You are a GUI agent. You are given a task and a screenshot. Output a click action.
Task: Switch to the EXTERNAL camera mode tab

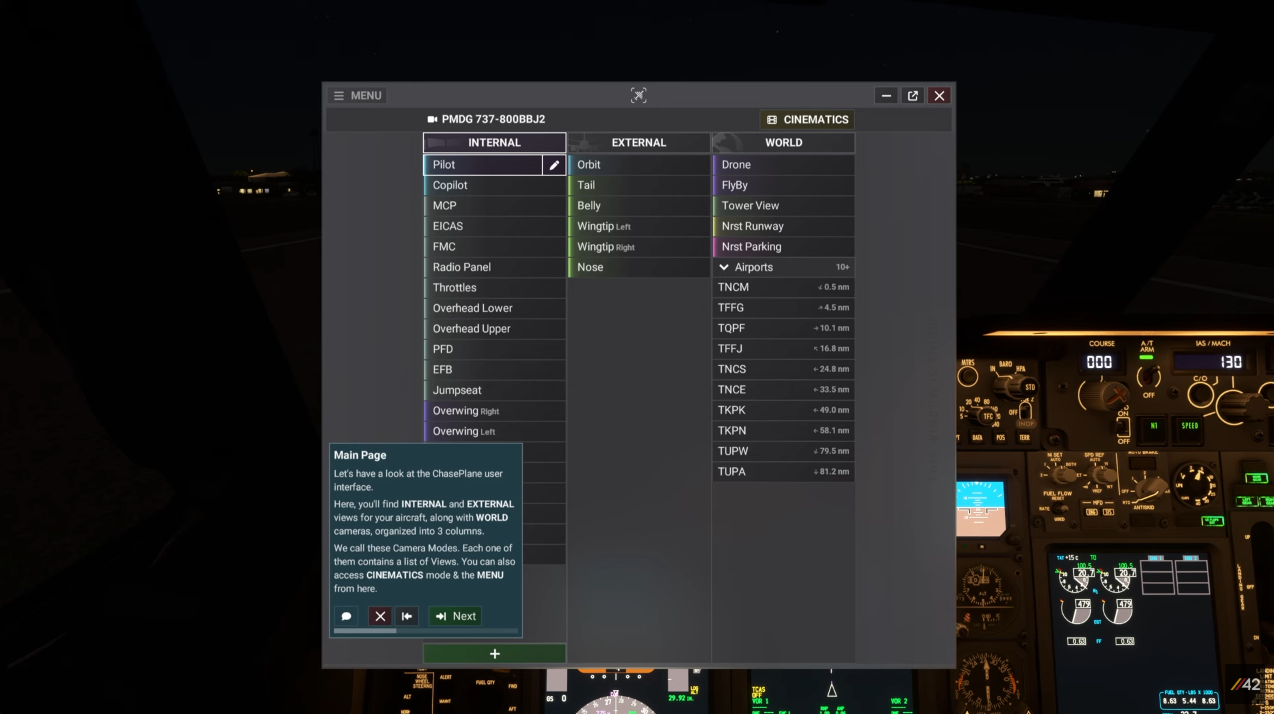coord(639,143)
